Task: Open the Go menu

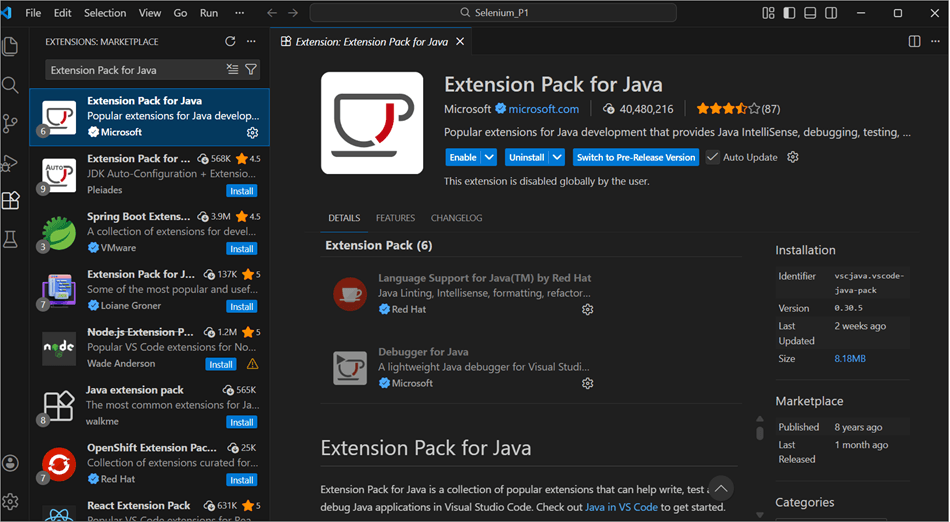Action: 181,13
